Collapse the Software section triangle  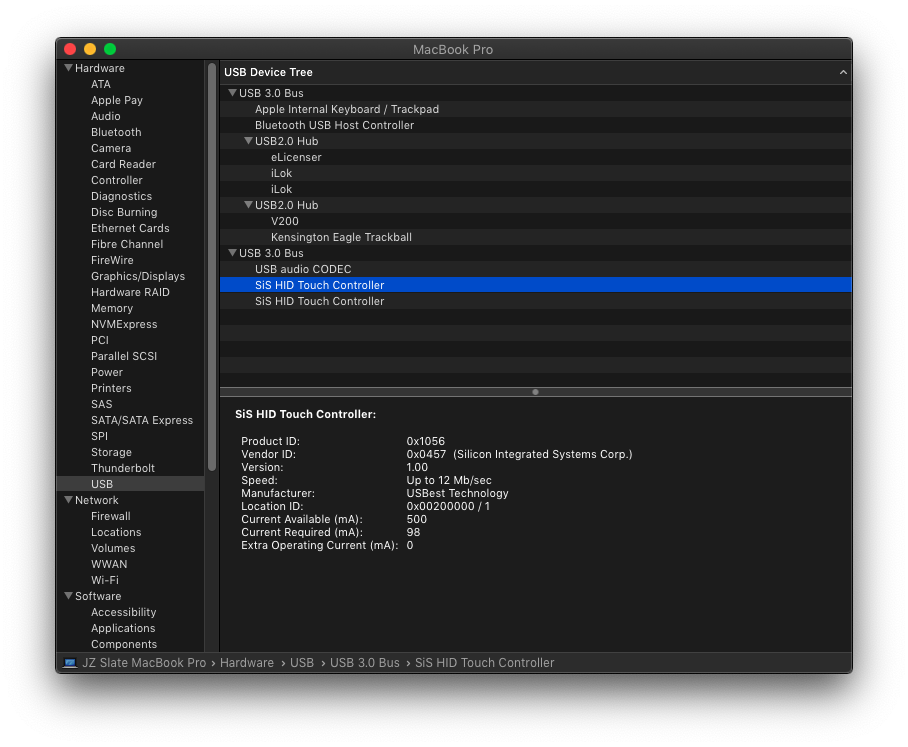pos(68,596)
